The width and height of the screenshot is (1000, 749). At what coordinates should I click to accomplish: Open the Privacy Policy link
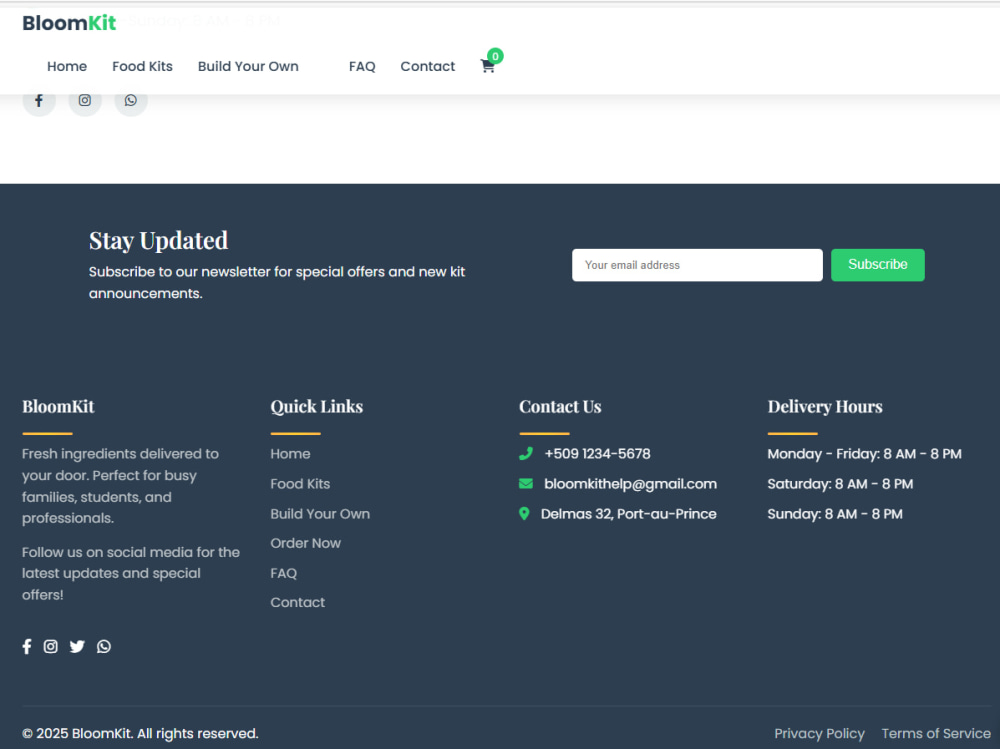pyautogui.click(x=820, y=734)
